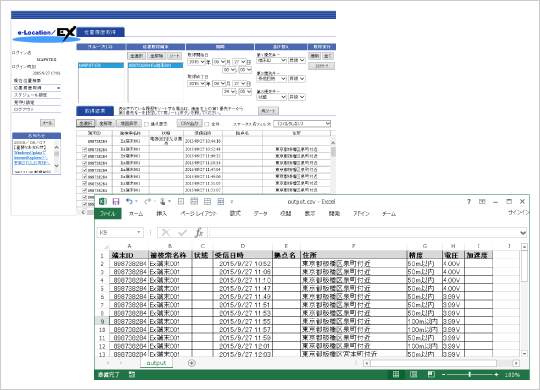Open Excel Name Box dropdown arrow

(x=138, y=233)
